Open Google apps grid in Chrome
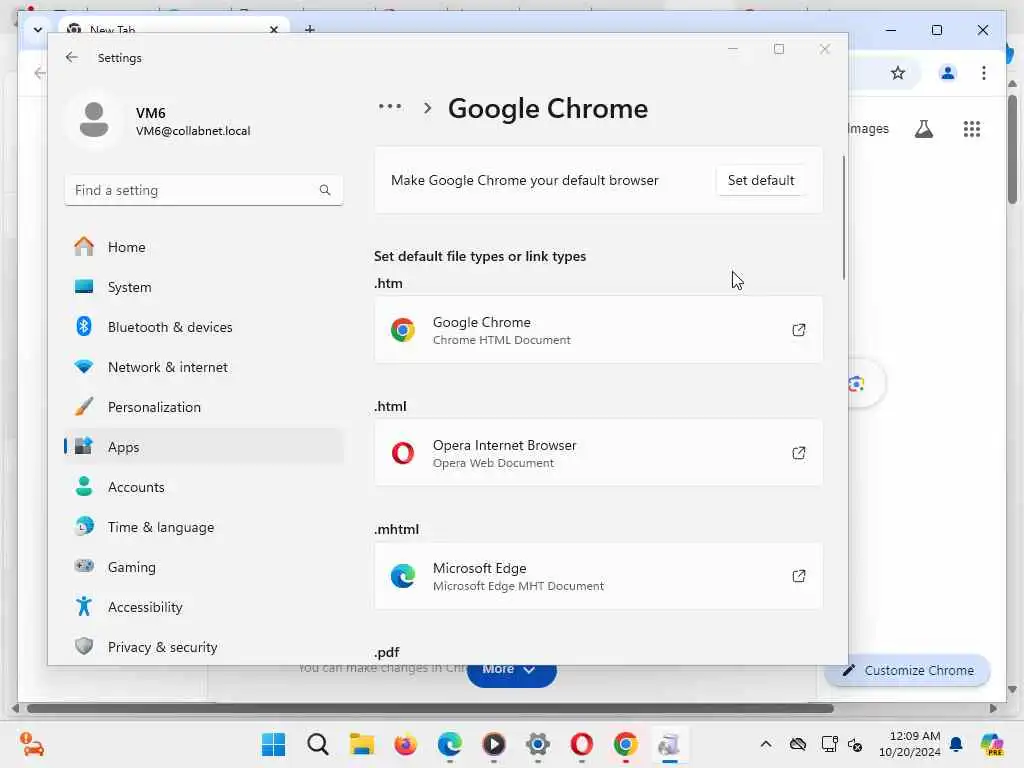Image resolution: width=1024 pixels, height=768 pixels. click(972, 129)
